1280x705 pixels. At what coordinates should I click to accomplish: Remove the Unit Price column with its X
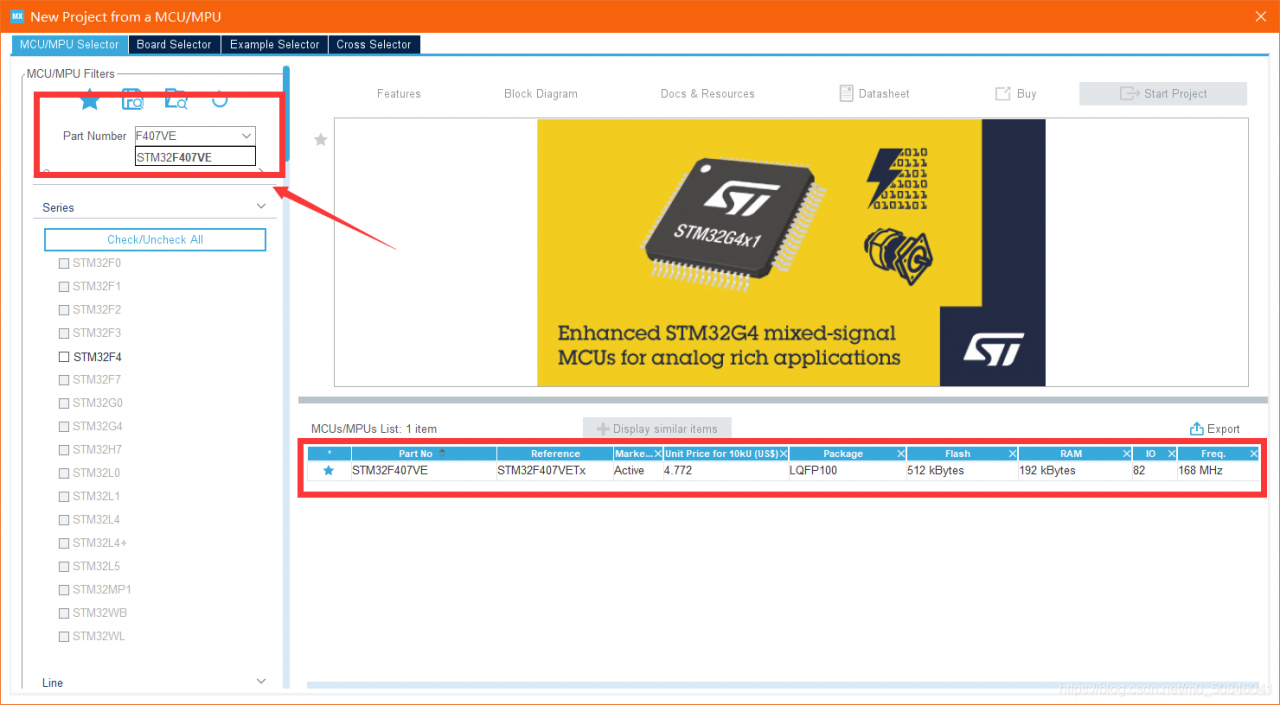[783, 454]
